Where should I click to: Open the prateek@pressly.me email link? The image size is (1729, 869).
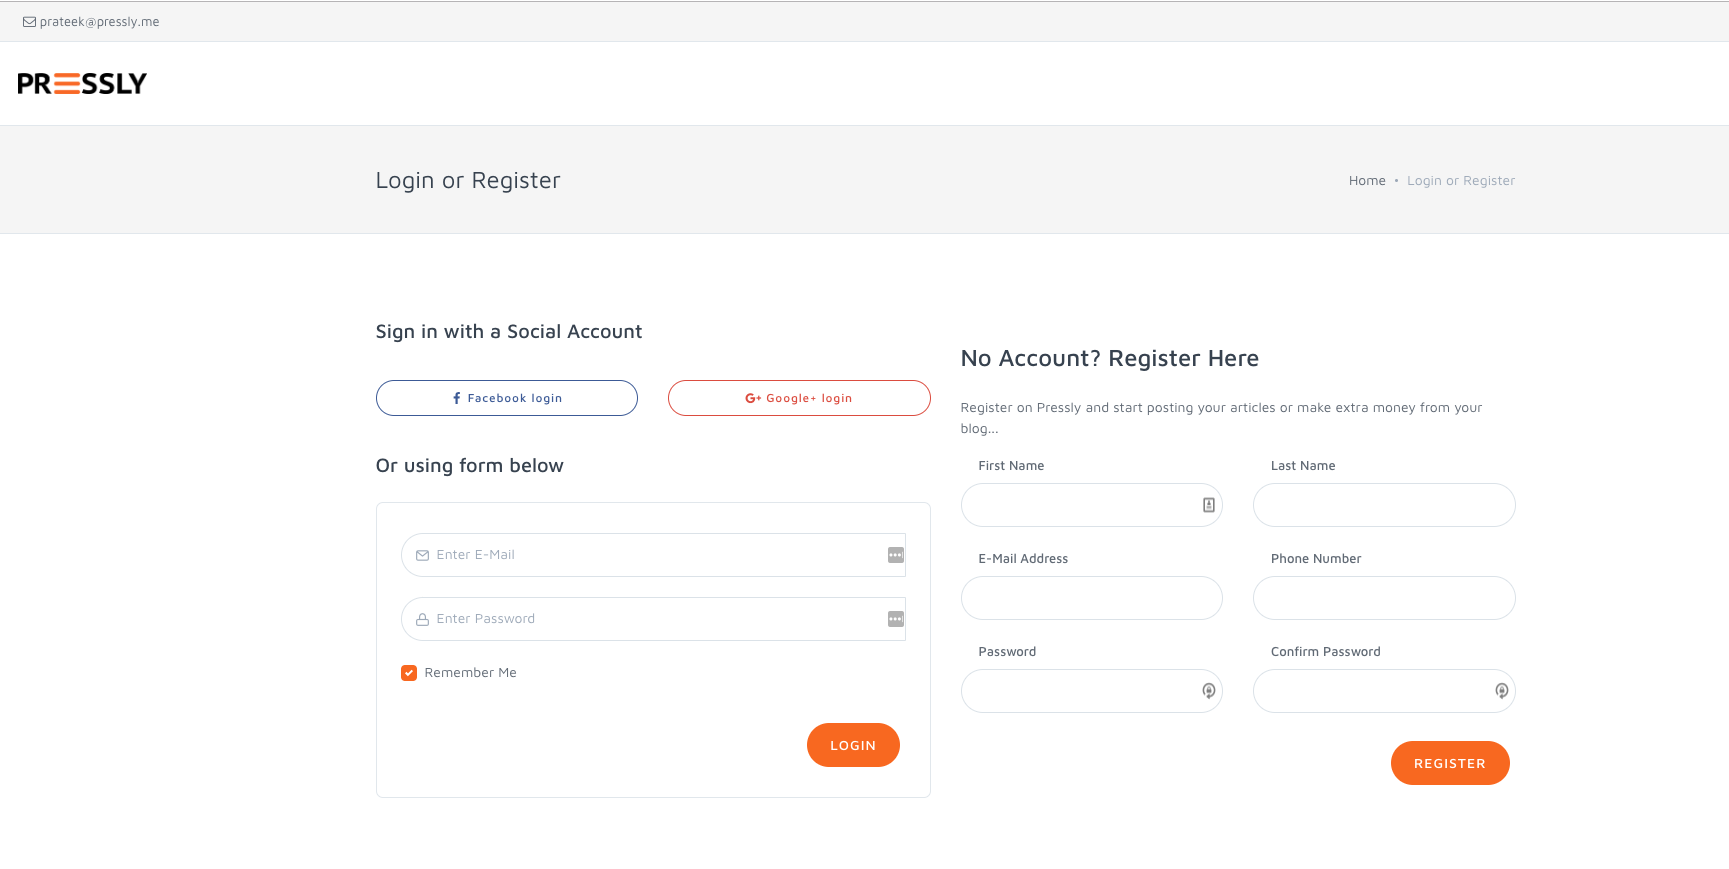tap(99, 22)
